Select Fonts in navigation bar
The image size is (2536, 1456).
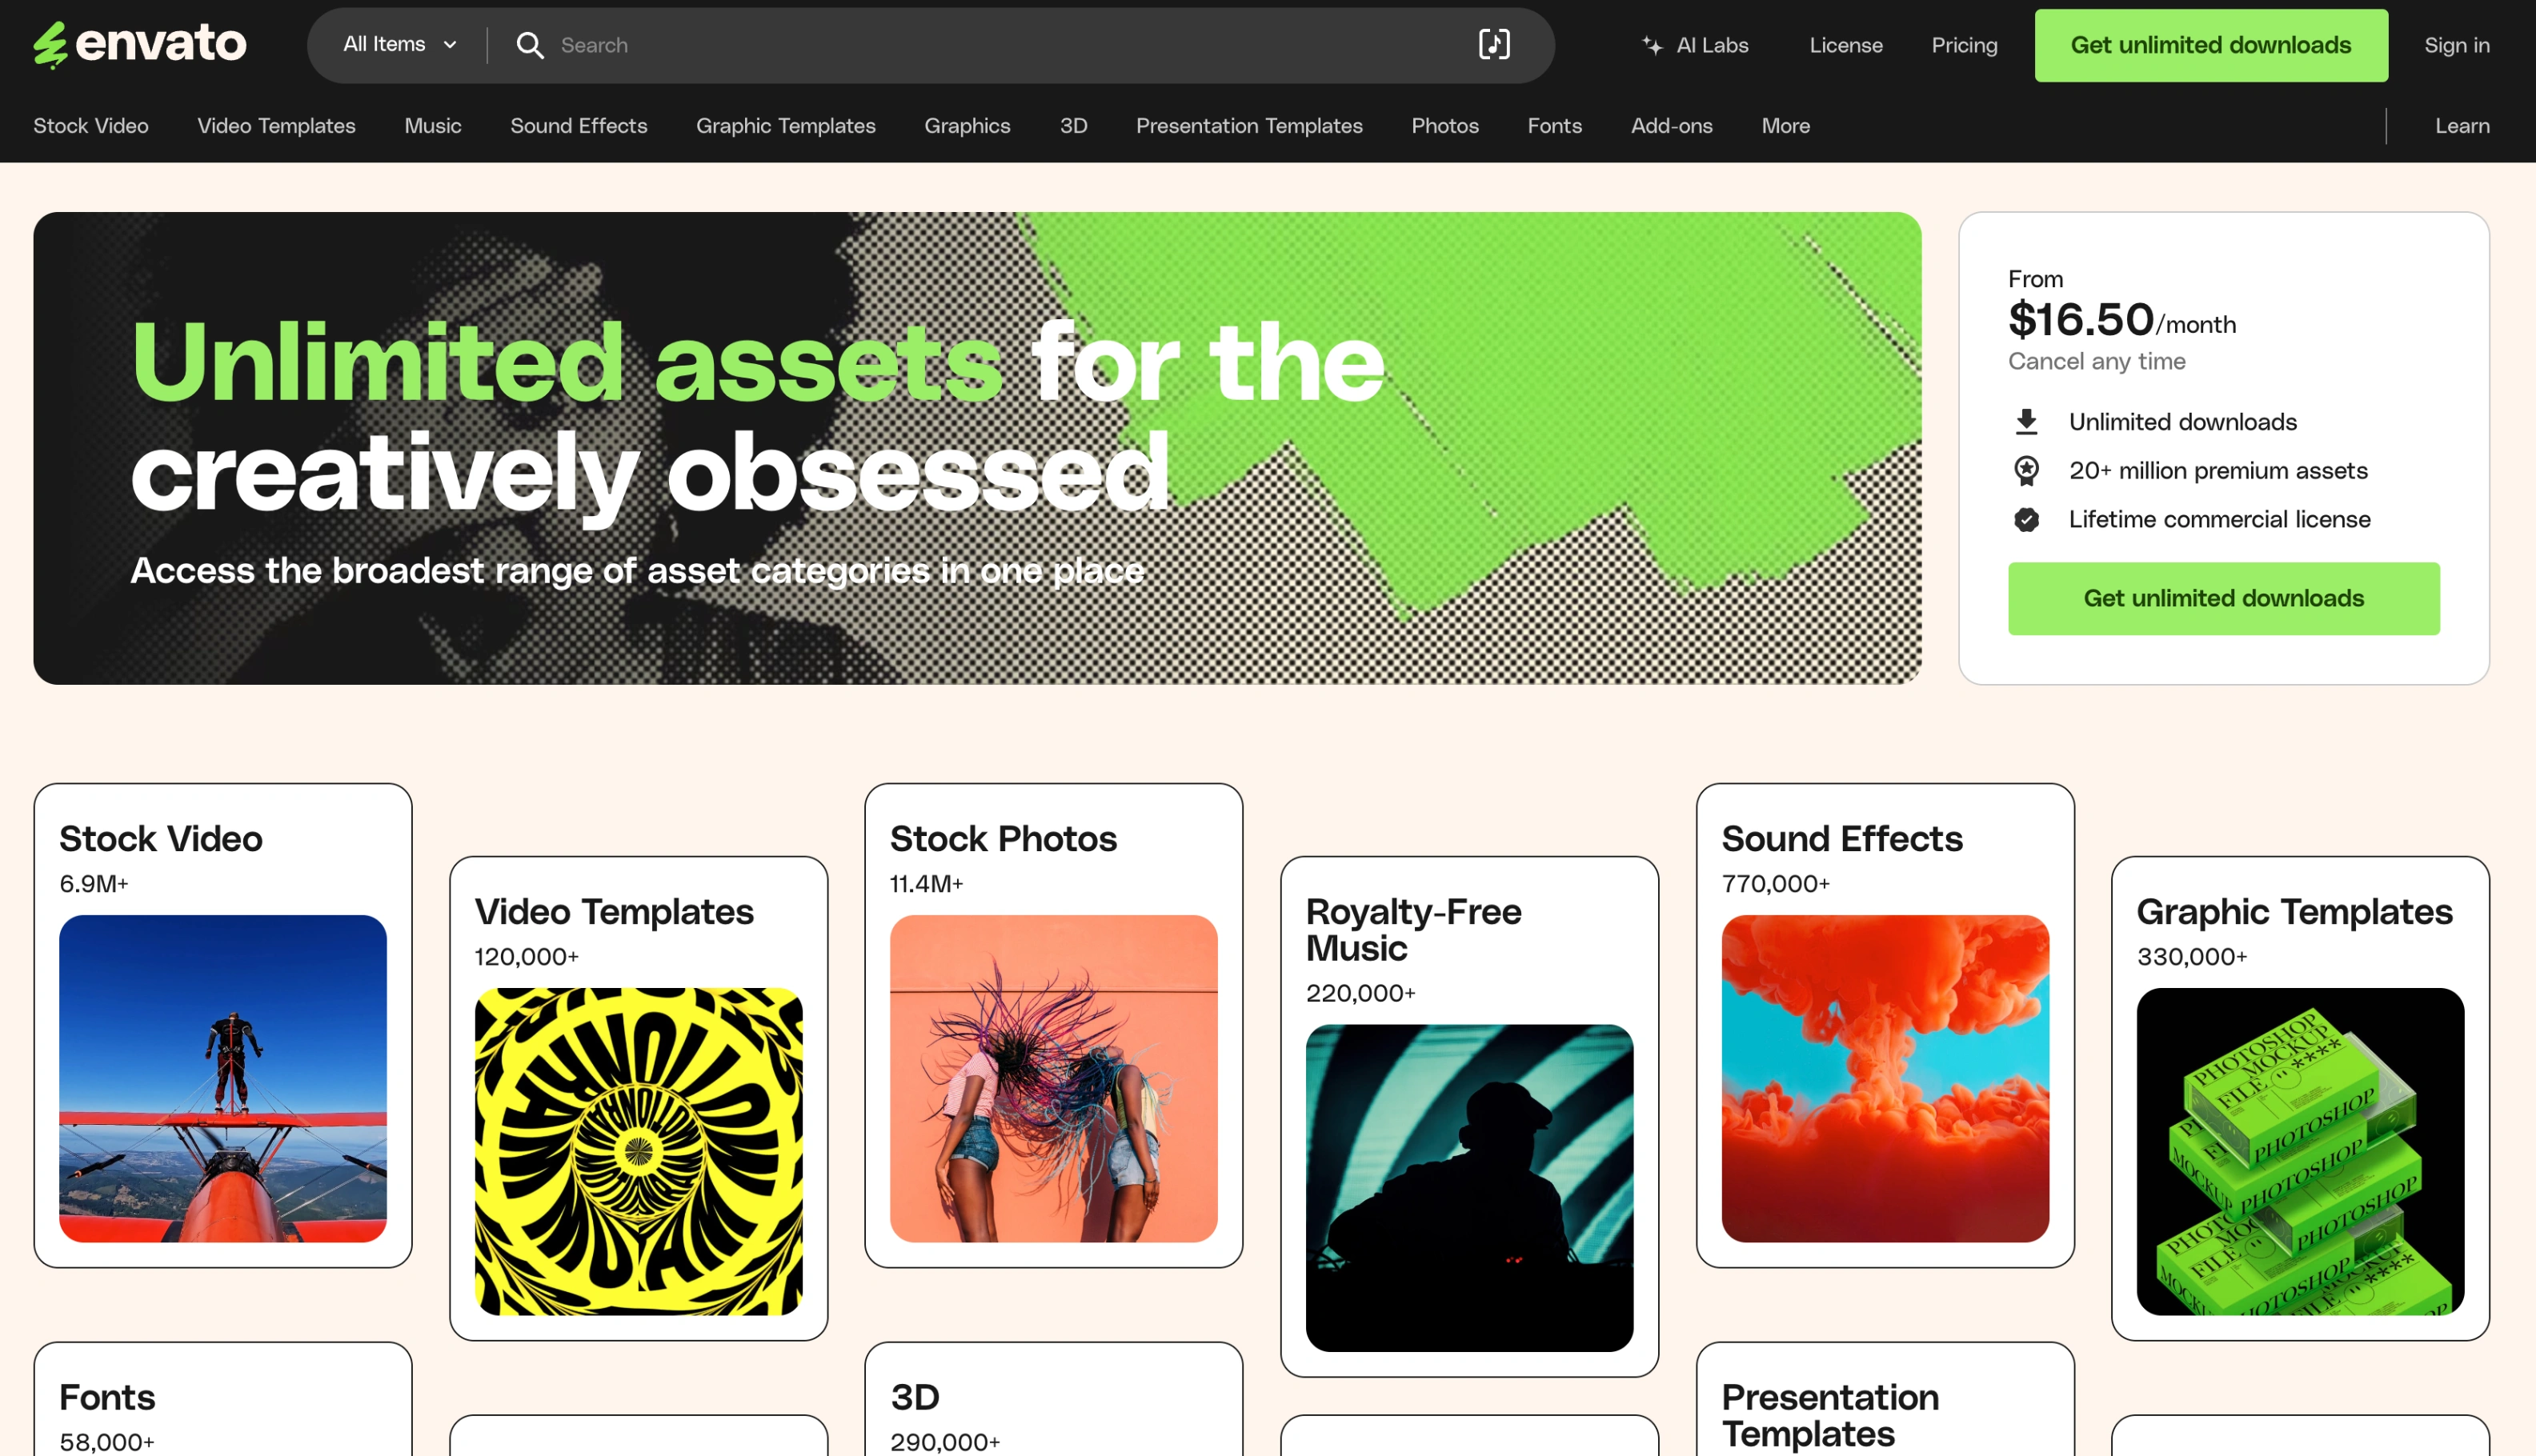coord(1554,126)
